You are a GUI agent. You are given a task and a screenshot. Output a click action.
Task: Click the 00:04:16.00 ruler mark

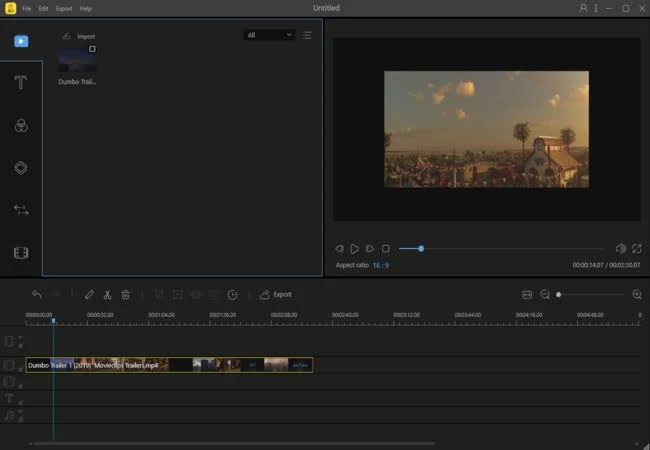click(529, 315)
